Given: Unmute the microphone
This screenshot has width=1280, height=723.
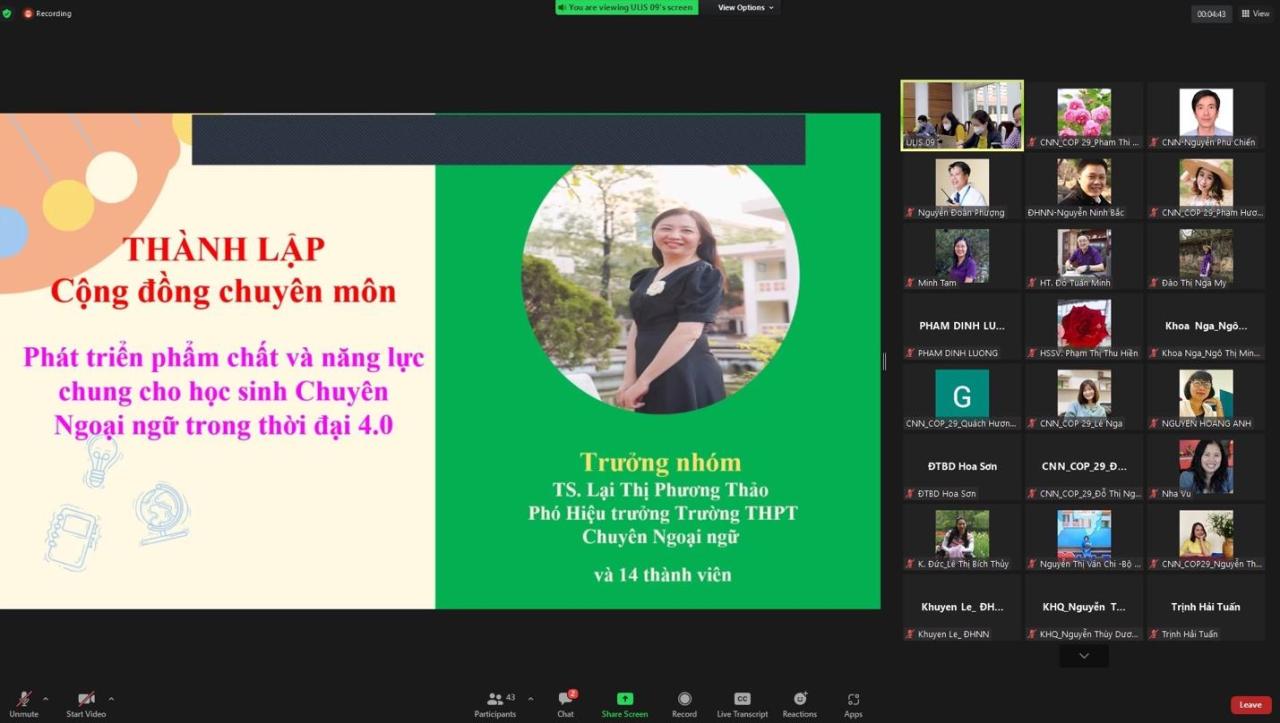Looking at the screenshot, I should click(x=22, y=699).
